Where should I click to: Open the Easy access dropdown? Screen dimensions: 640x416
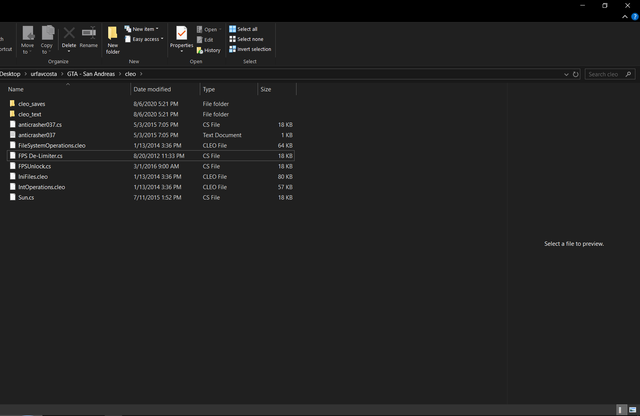(144, 39)
